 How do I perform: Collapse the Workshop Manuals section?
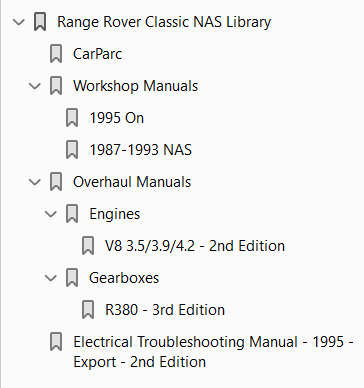pos(35,86)
